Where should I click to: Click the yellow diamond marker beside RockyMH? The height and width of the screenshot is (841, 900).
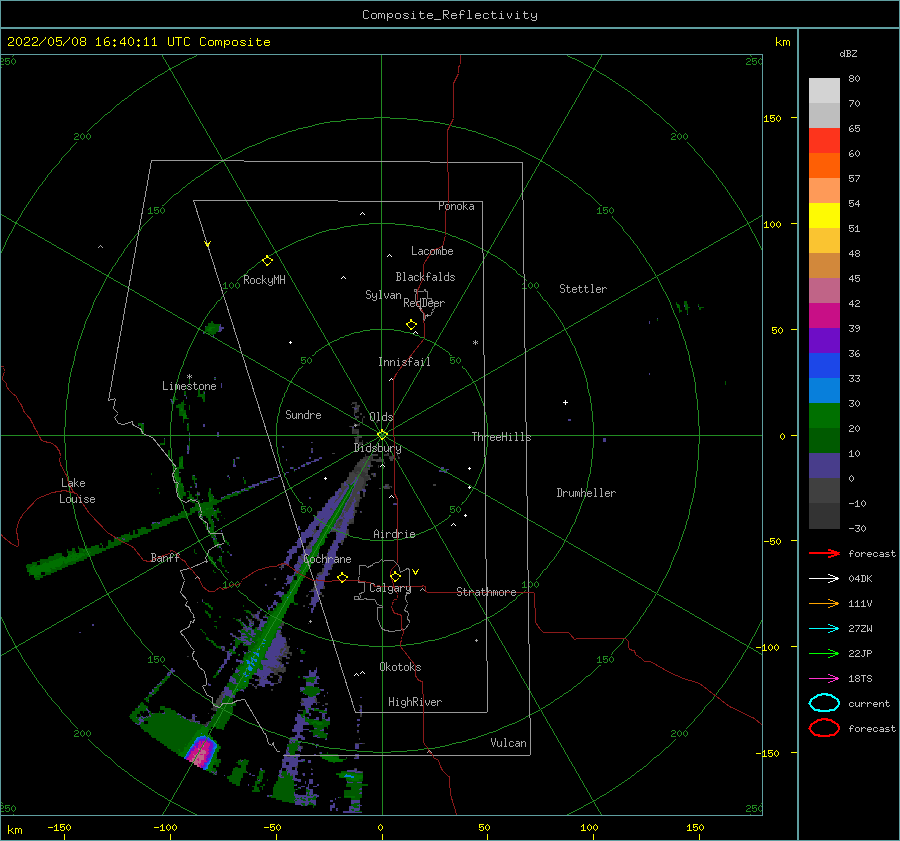point(267,261)
